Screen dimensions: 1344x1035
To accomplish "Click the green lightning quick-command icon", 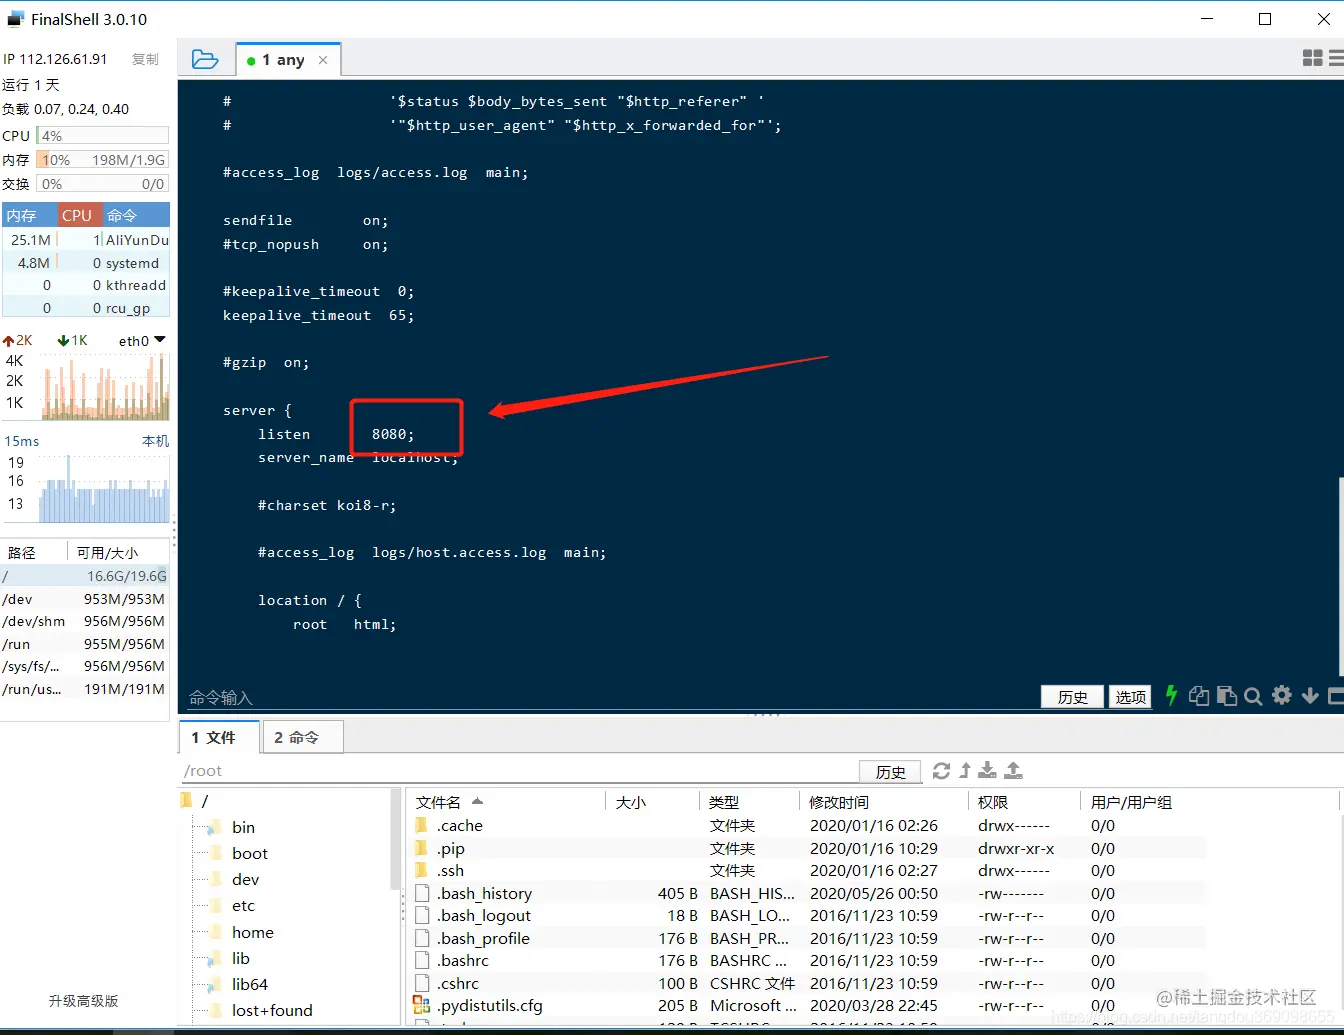I will [1171, 695].
